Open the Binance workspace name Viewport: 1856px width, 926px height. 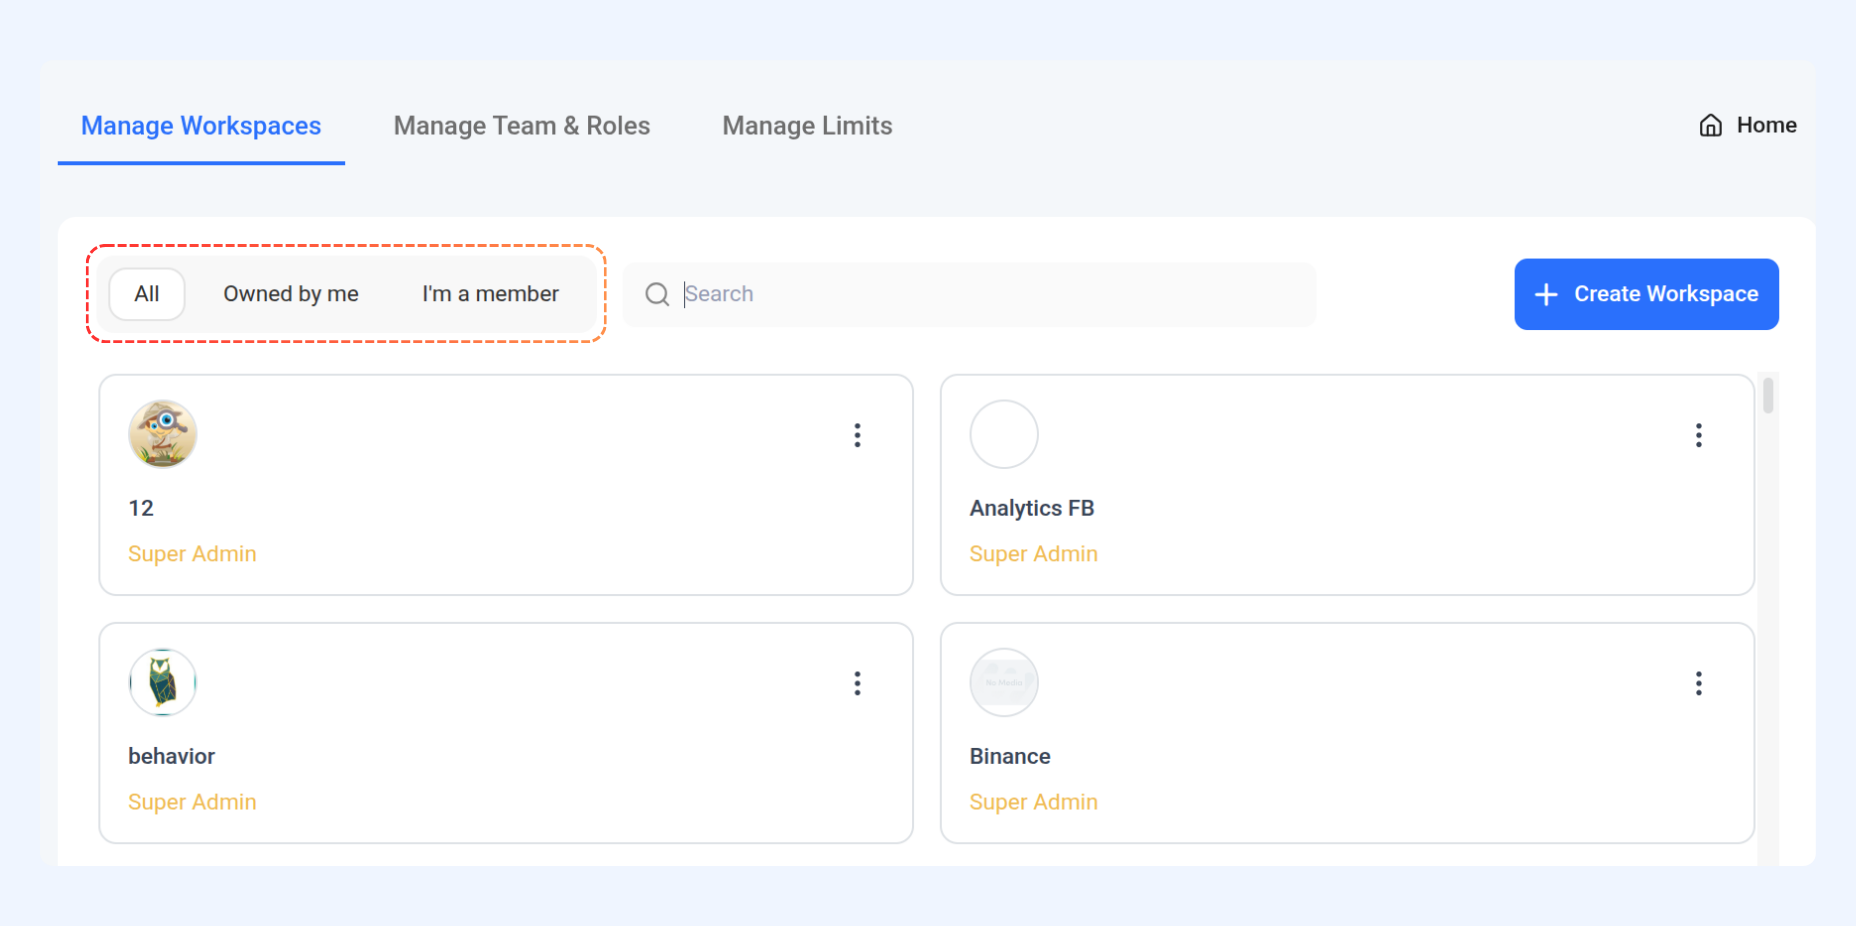[x=1010, y=756]
